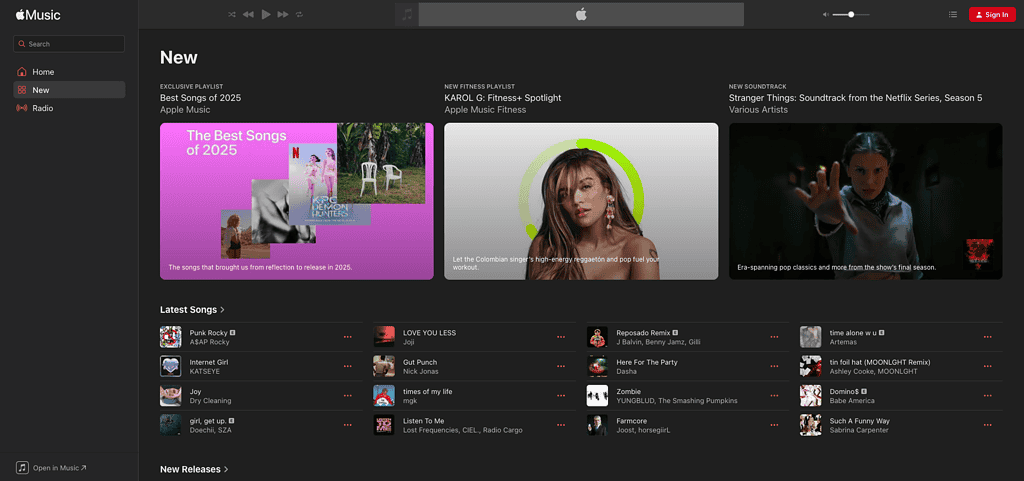Toggle shuffle playback

coord(232,14)
